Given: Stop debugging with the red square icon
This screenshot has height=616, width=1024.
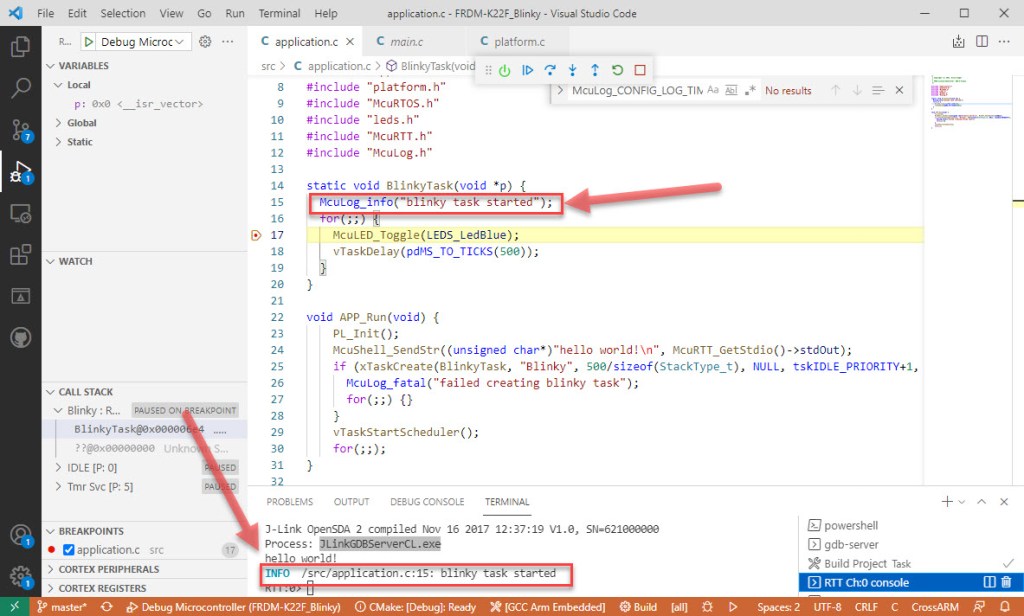Looking at the screenshot, I should click(x=640, y=70).
